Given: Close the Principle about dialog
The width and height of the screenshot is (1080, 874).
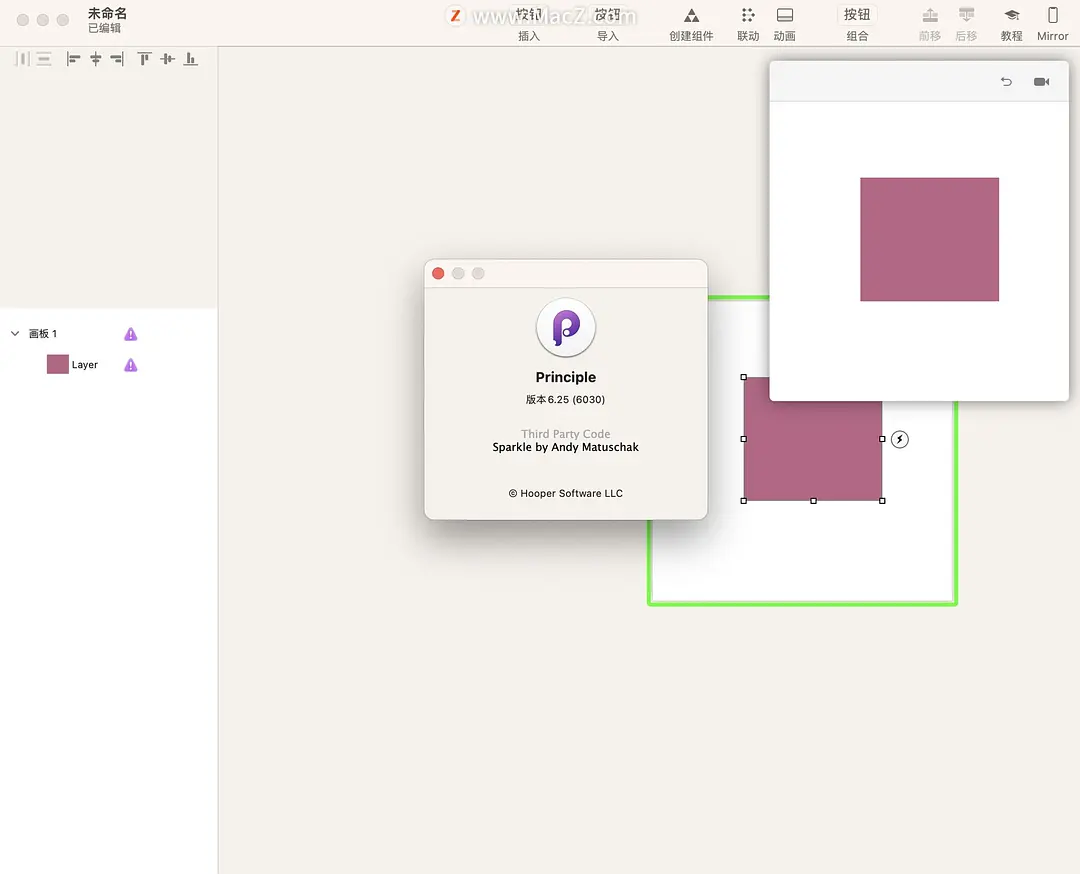Looking at the screenshot, I should coord(438,274).
